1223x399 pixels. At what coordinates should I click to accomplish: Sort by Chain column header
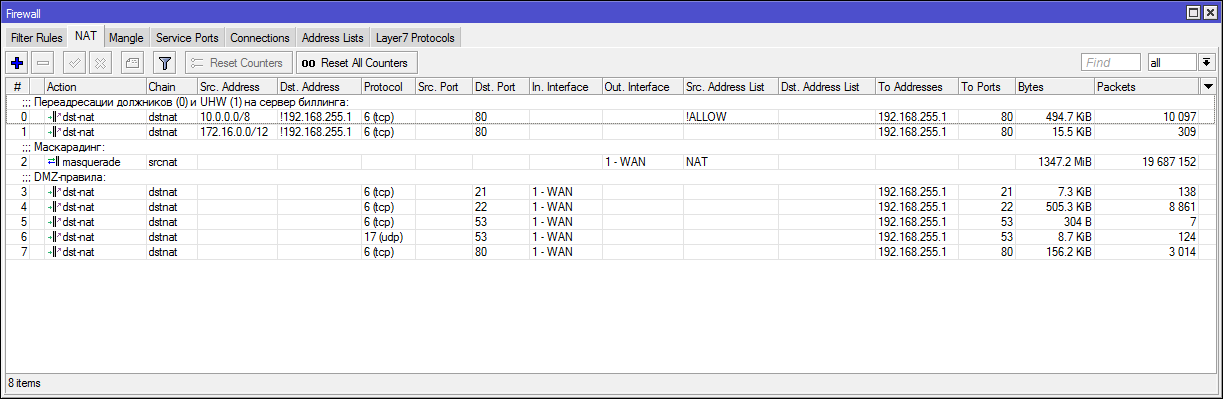click(171, 87)
